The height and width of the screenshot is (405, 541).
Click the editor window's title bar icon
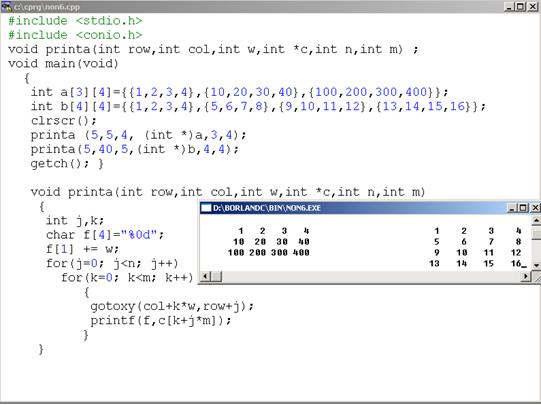click(6, 7)
